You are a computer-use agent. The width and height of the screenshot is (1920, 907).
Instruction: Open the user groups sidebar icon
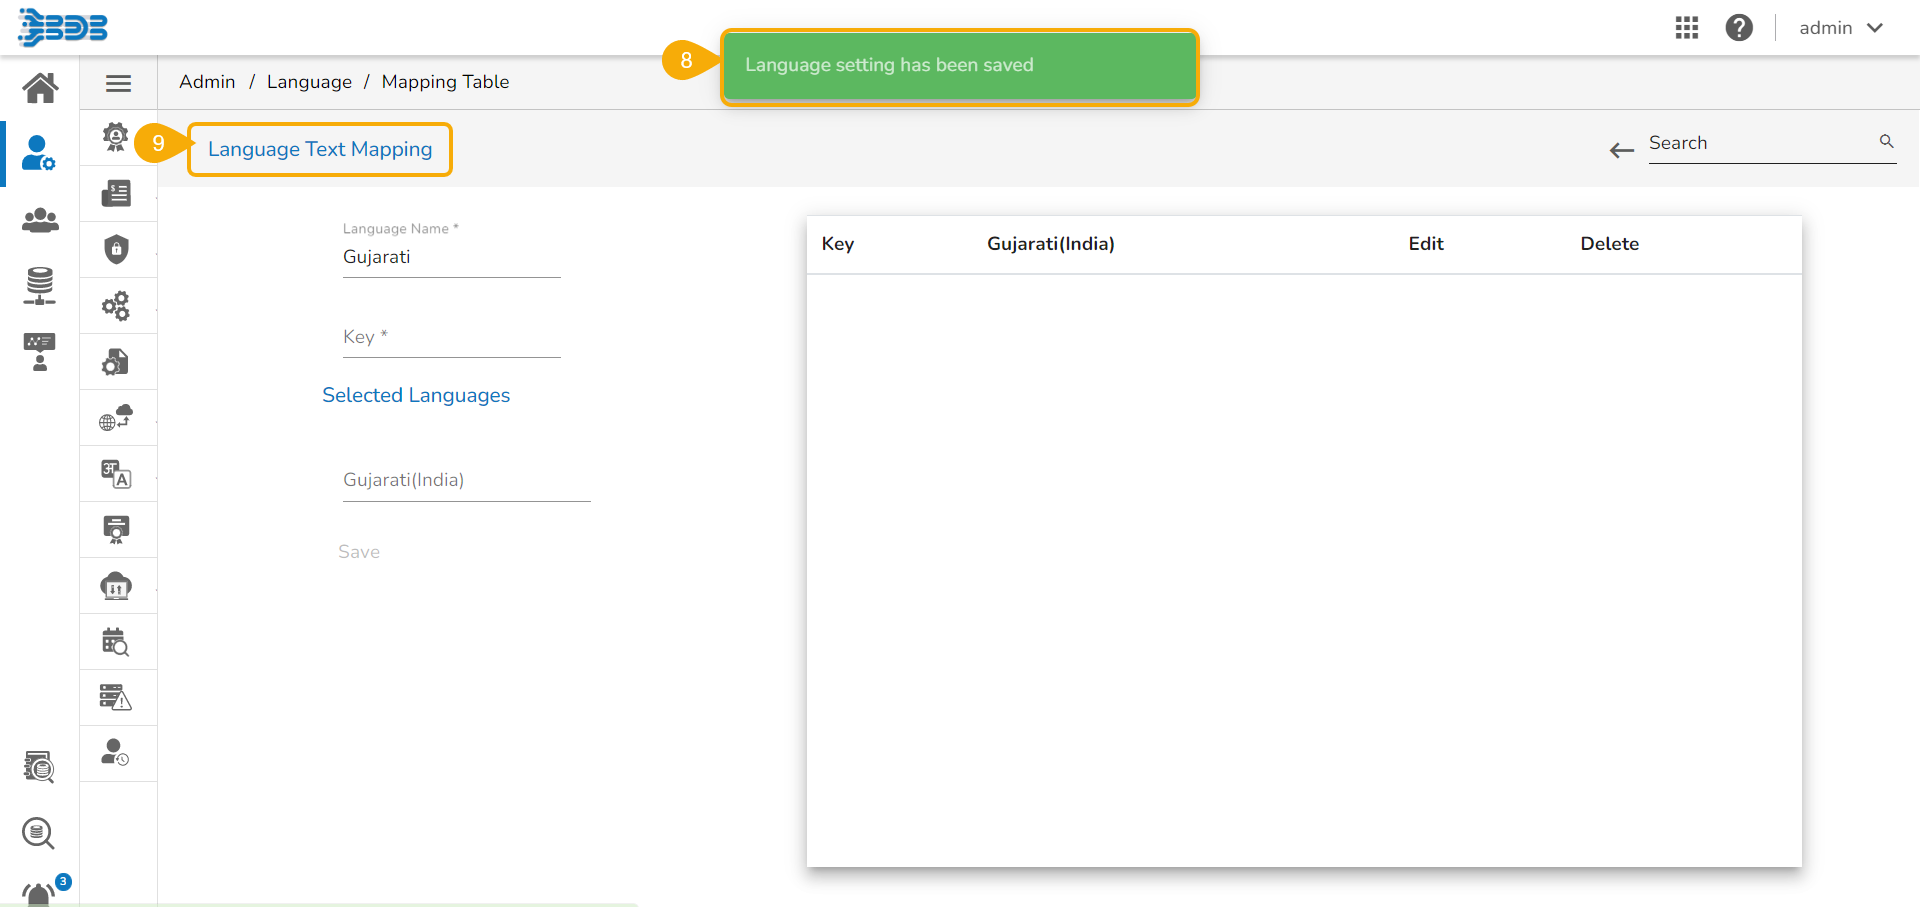click(x=40, y=221)
